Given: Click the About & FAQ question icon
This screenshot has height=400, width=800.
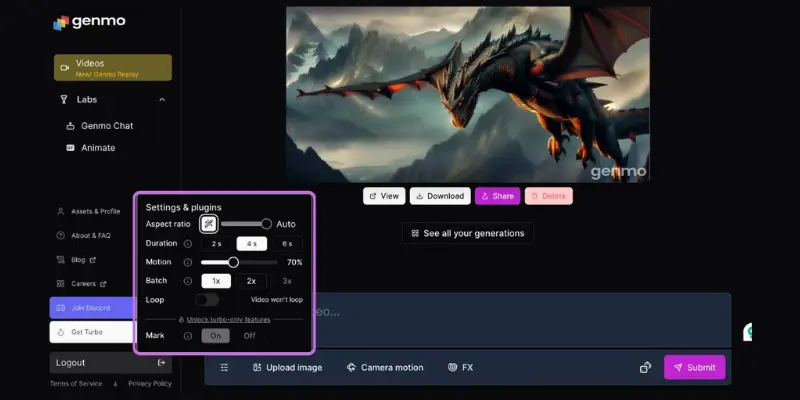Looking at the screenshot, I should (61, 235).
